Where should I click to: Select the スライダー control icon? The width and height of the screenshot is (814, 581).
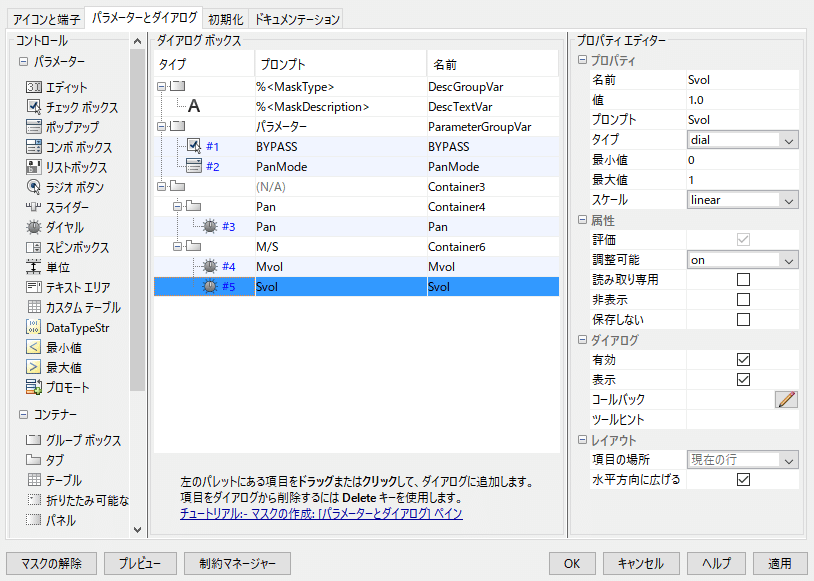coord(34,207)
